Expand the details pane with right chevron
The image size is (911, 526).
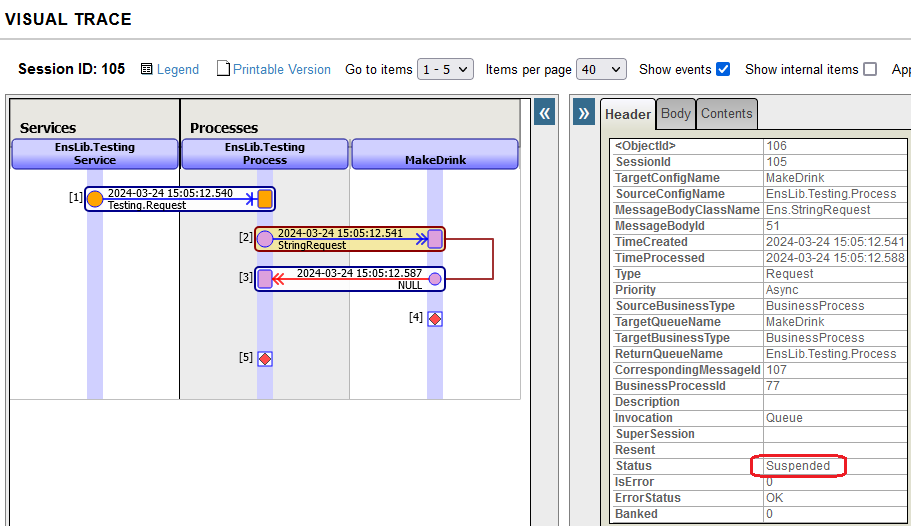584,113
